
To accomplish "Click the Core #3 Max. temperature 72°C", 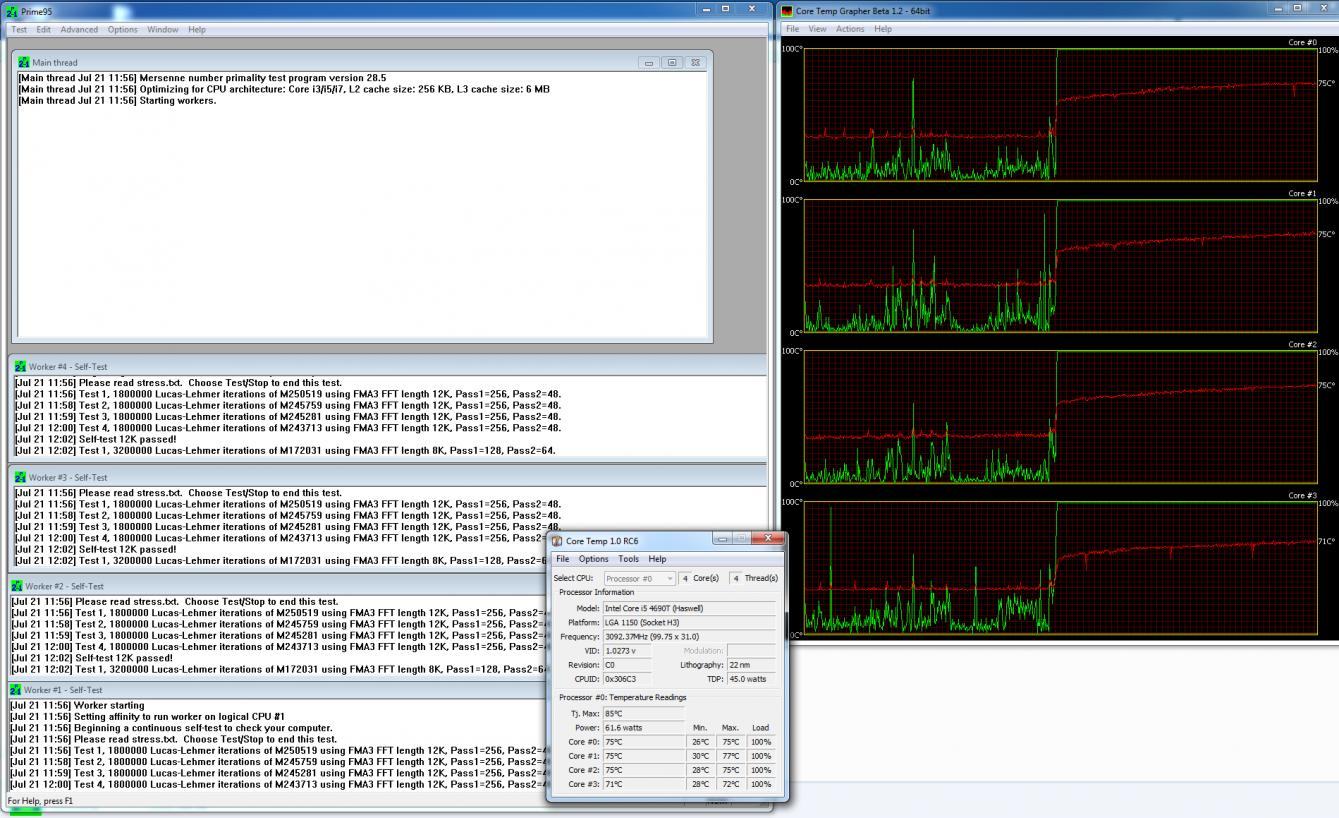I will (730, 784).
